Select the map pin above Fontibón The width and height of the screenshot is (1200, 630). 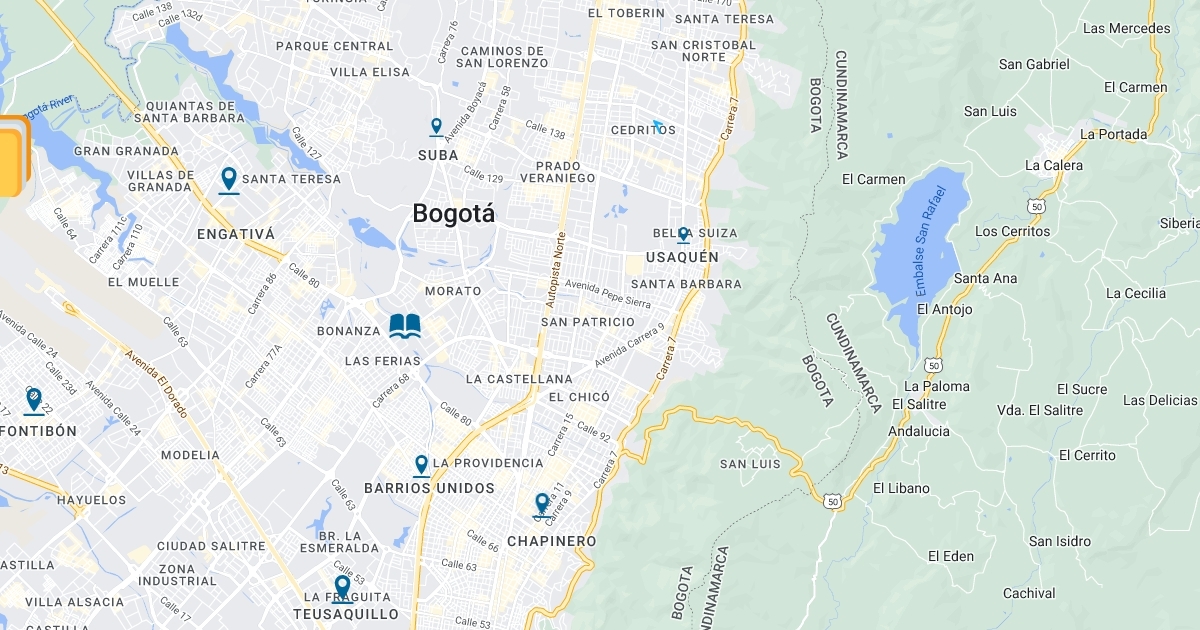click(x=33, y=401)
